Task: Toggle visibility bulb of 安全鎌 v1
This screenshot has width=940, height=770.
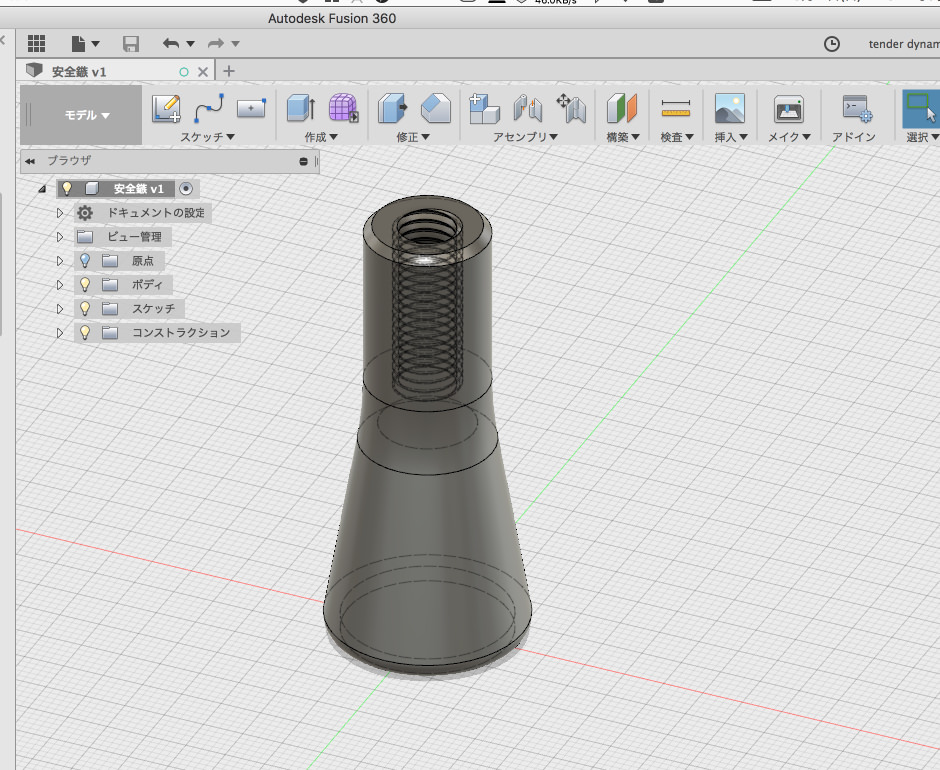Action: 67,189
